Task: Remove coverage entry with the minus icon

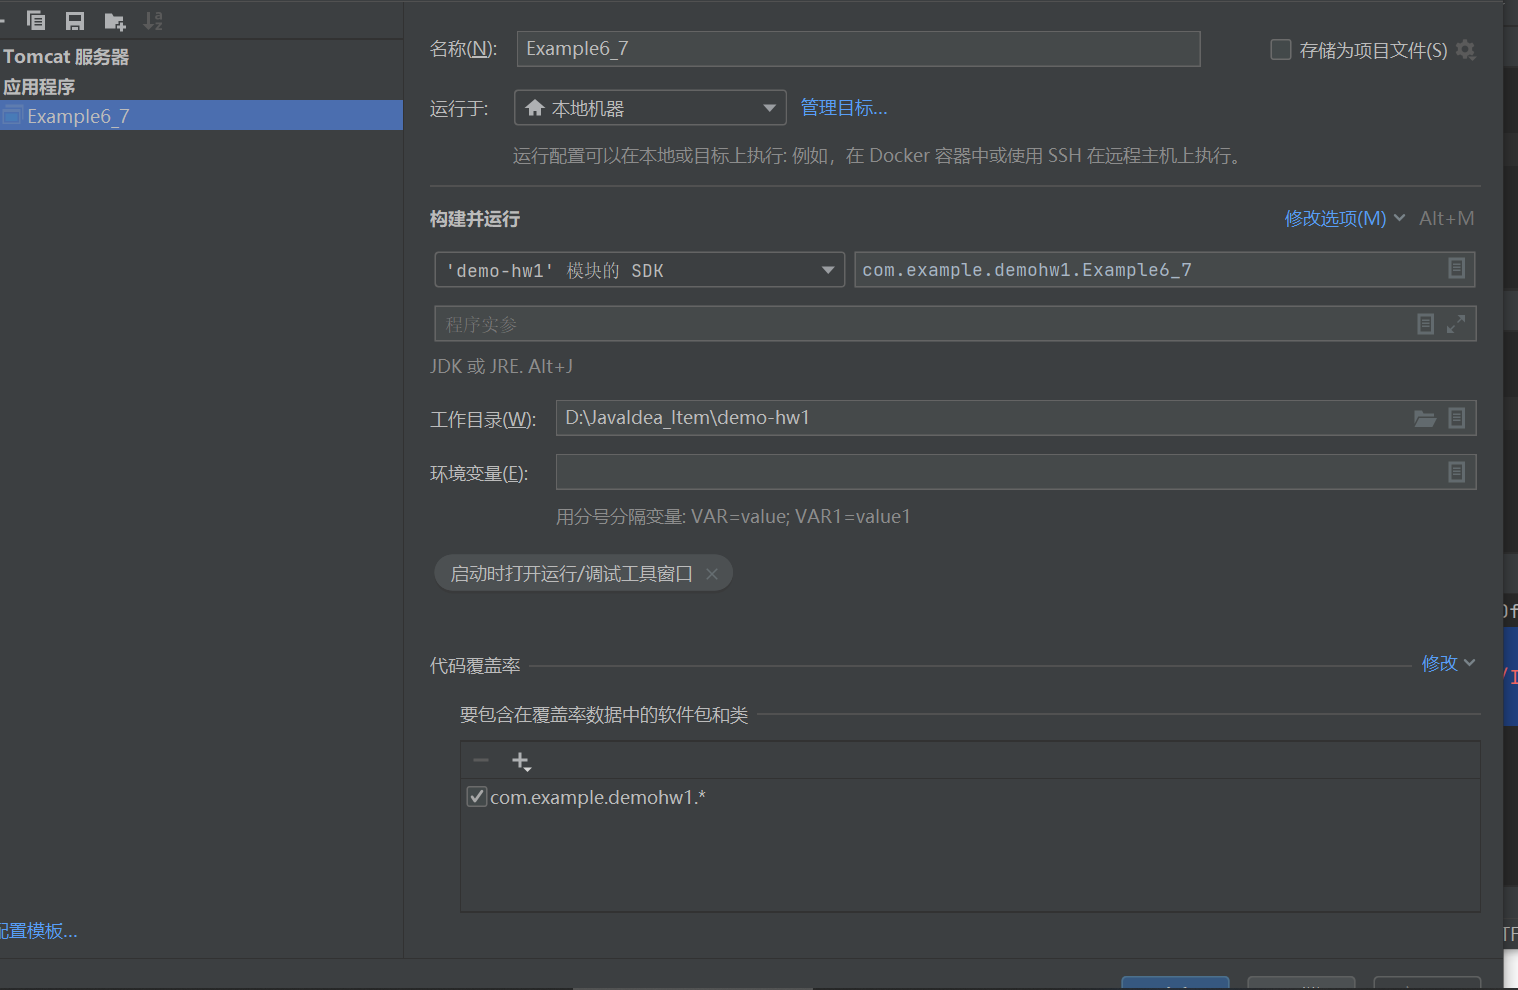Action: 480,760
